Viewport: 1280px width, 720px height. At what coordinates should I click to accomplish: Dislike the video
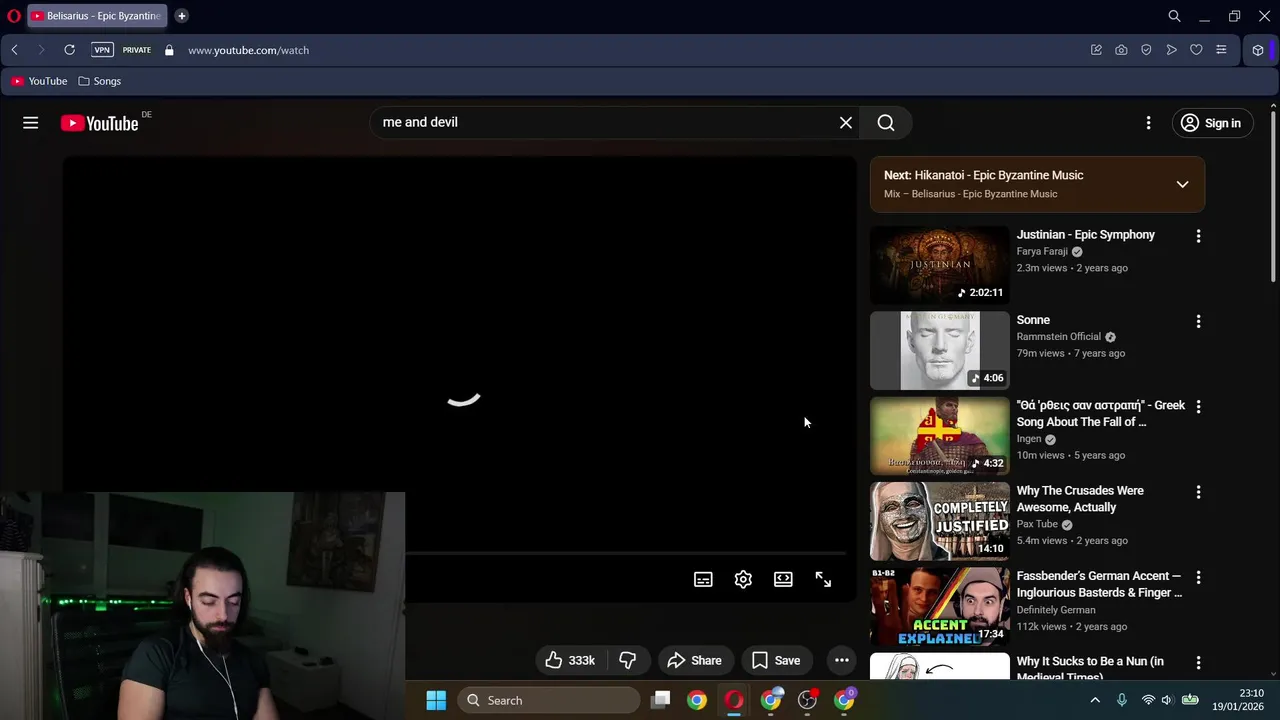point(628,660)
